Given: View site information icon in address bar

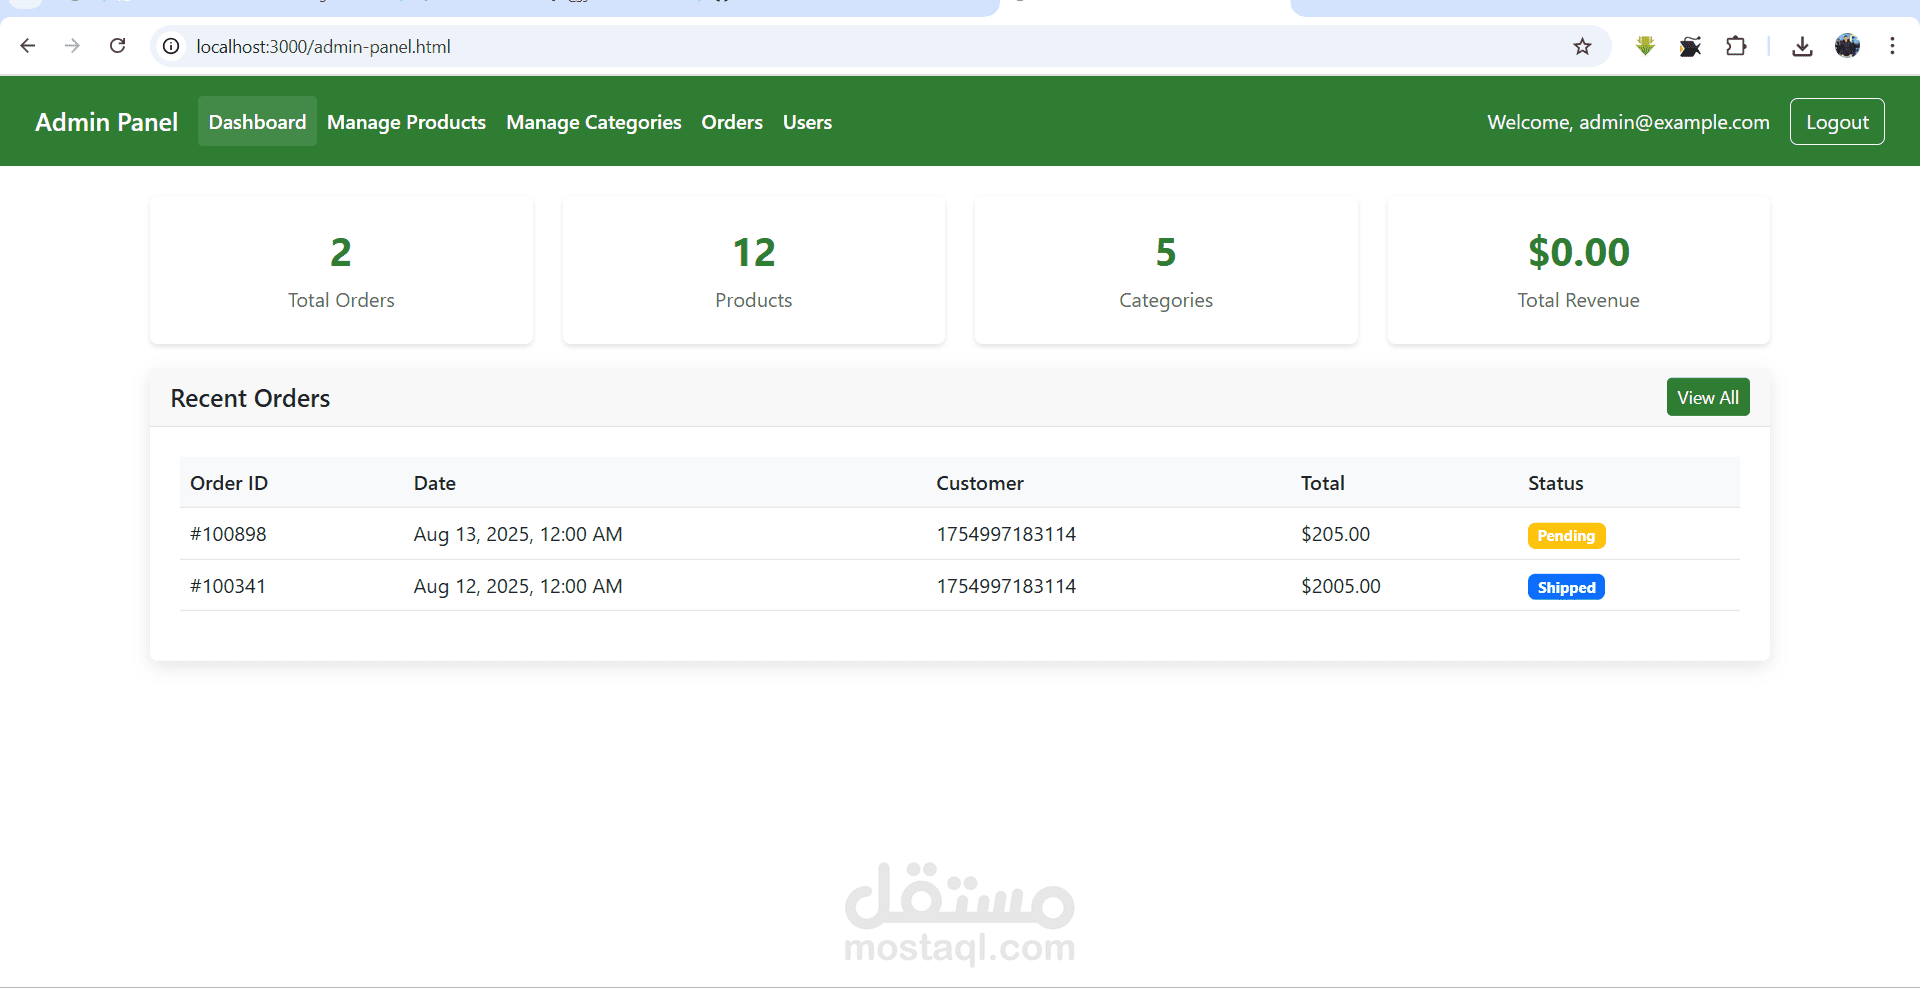Looking at the screenshot, I should click(172, 46).
